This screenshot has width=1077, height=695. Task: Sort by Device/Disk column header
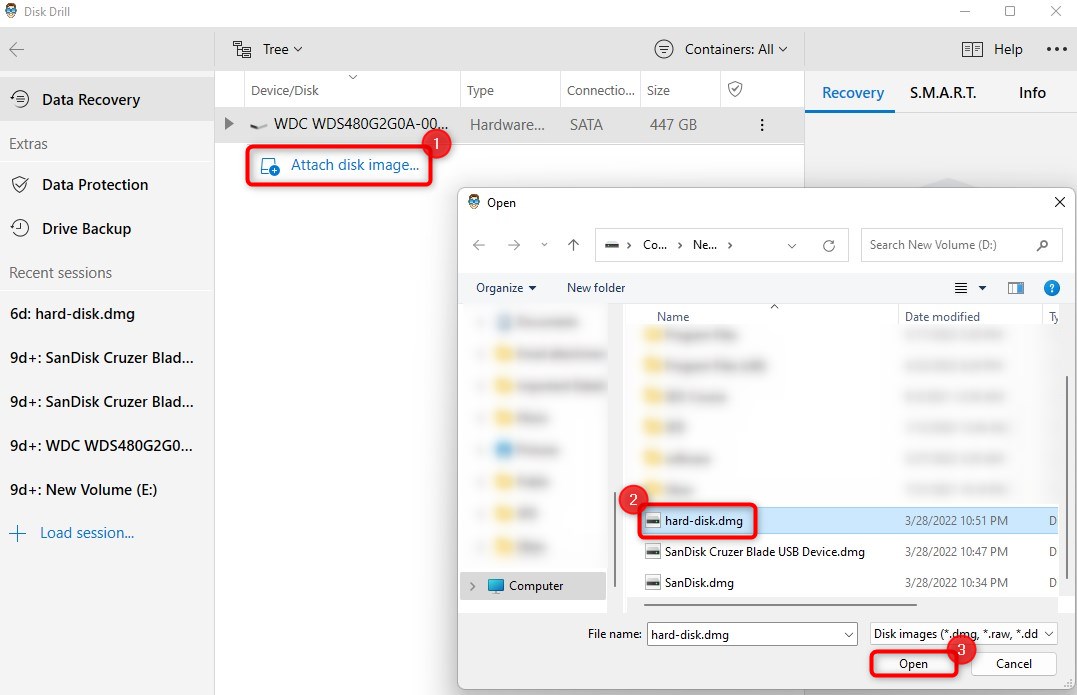click(x=352, y=90)
